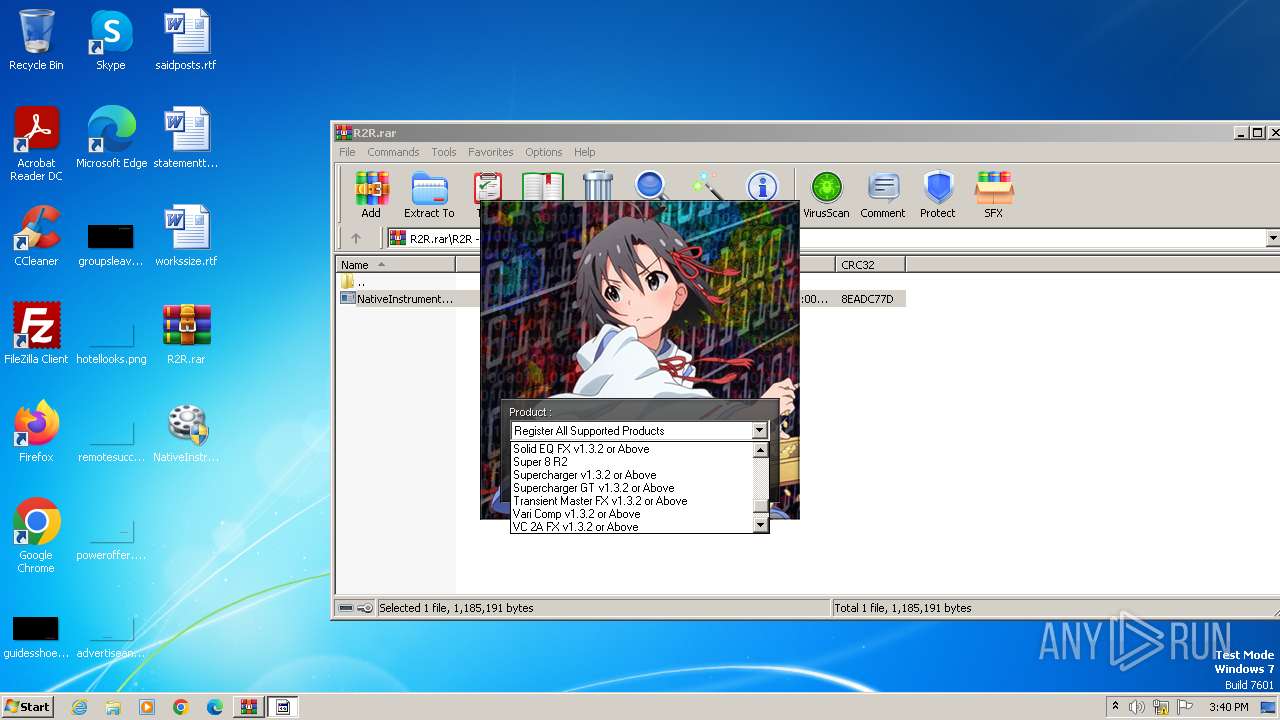Open the Favorites menu

click(x=491, y=152)
